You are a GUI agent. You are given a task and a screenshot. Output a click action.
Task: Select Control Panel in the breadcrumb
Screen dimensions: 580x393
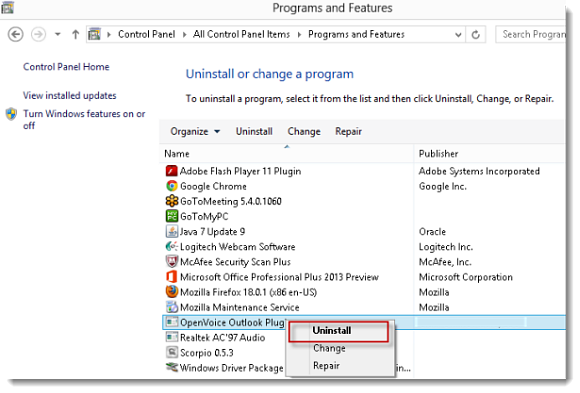[146, 34]
